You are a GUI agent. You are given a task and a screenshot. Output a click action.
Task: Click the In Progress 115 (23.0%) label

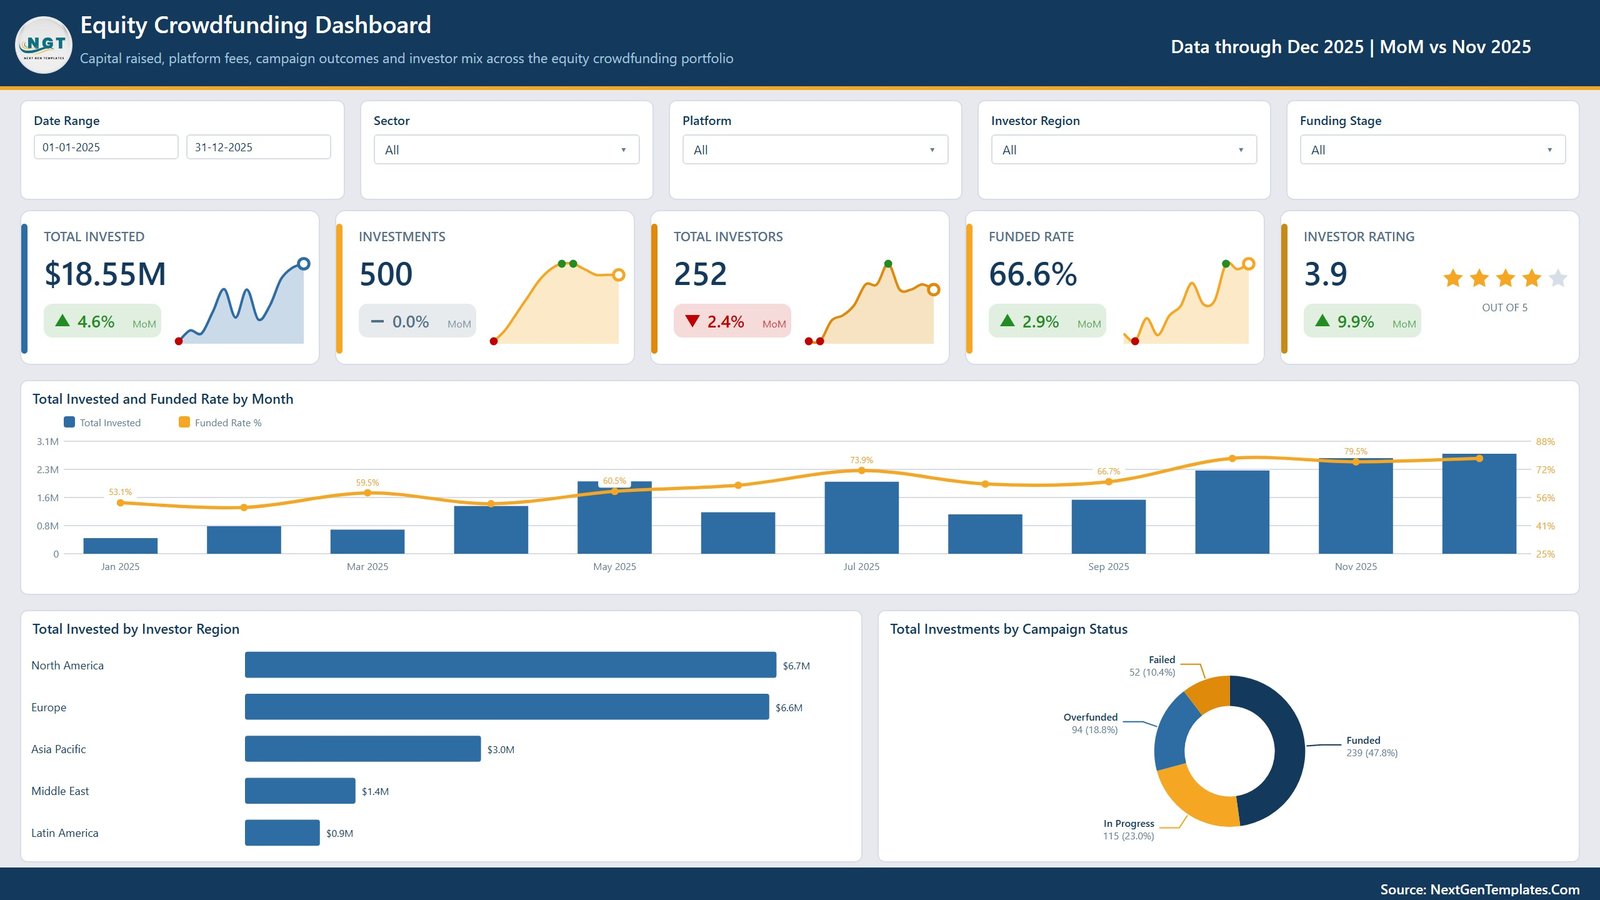[1129, 830]
